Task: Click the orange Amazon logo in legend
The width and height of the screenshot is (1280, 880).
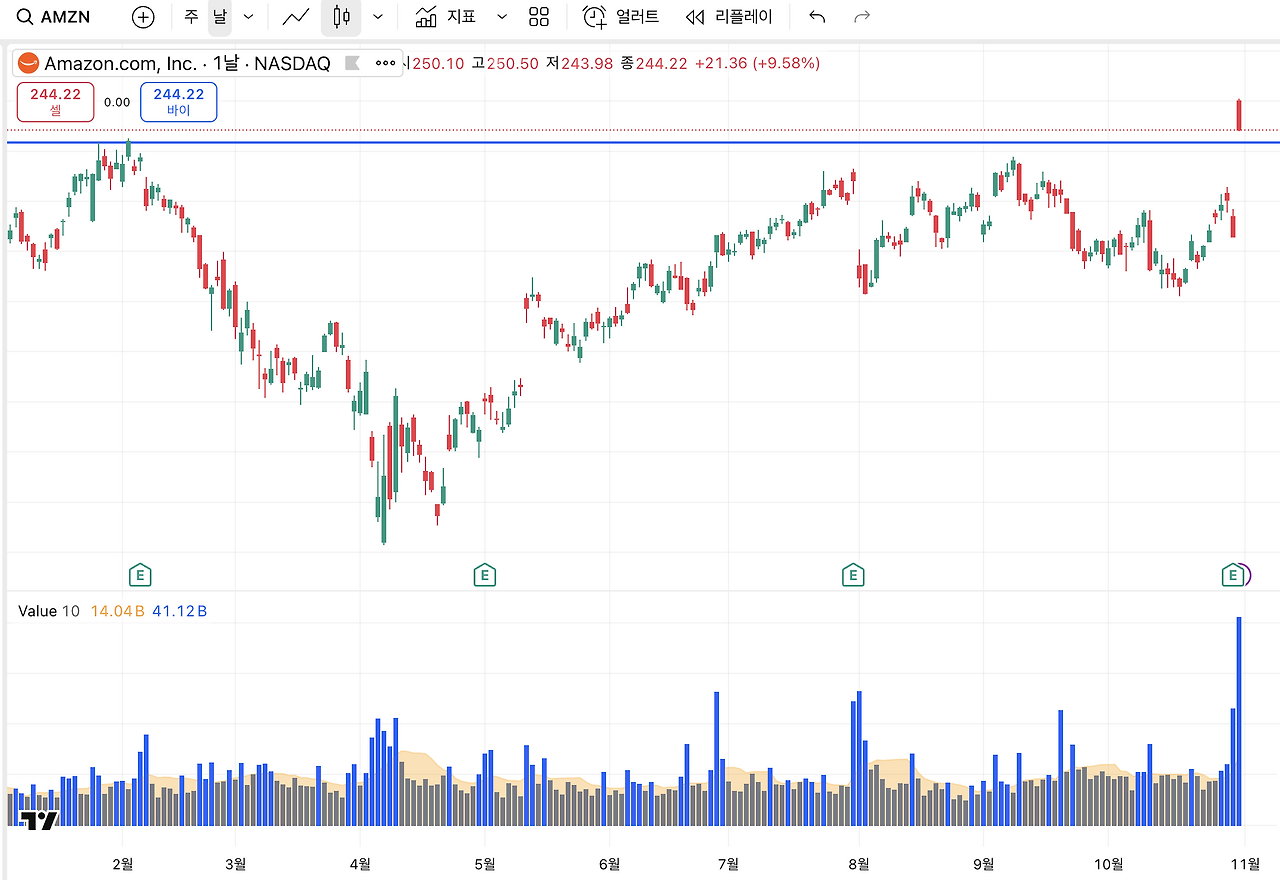Action: tap(28, 63)
